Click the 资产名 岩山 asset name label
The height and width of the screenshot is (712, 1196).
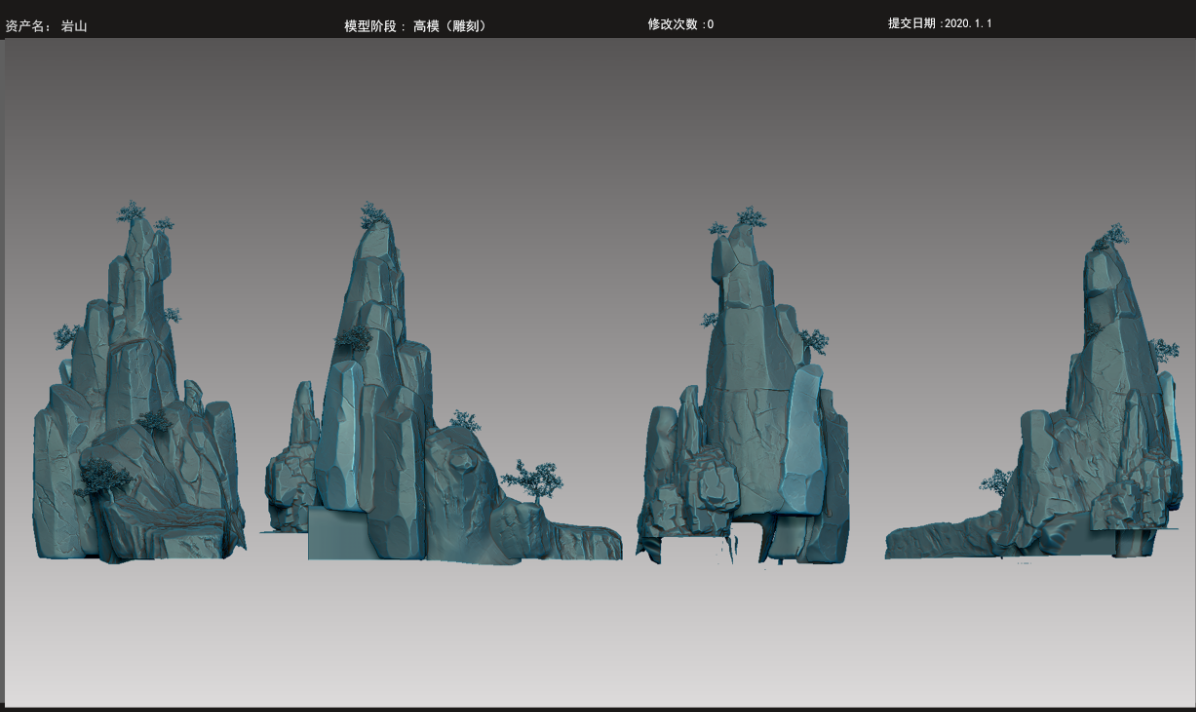coord(46,26)
